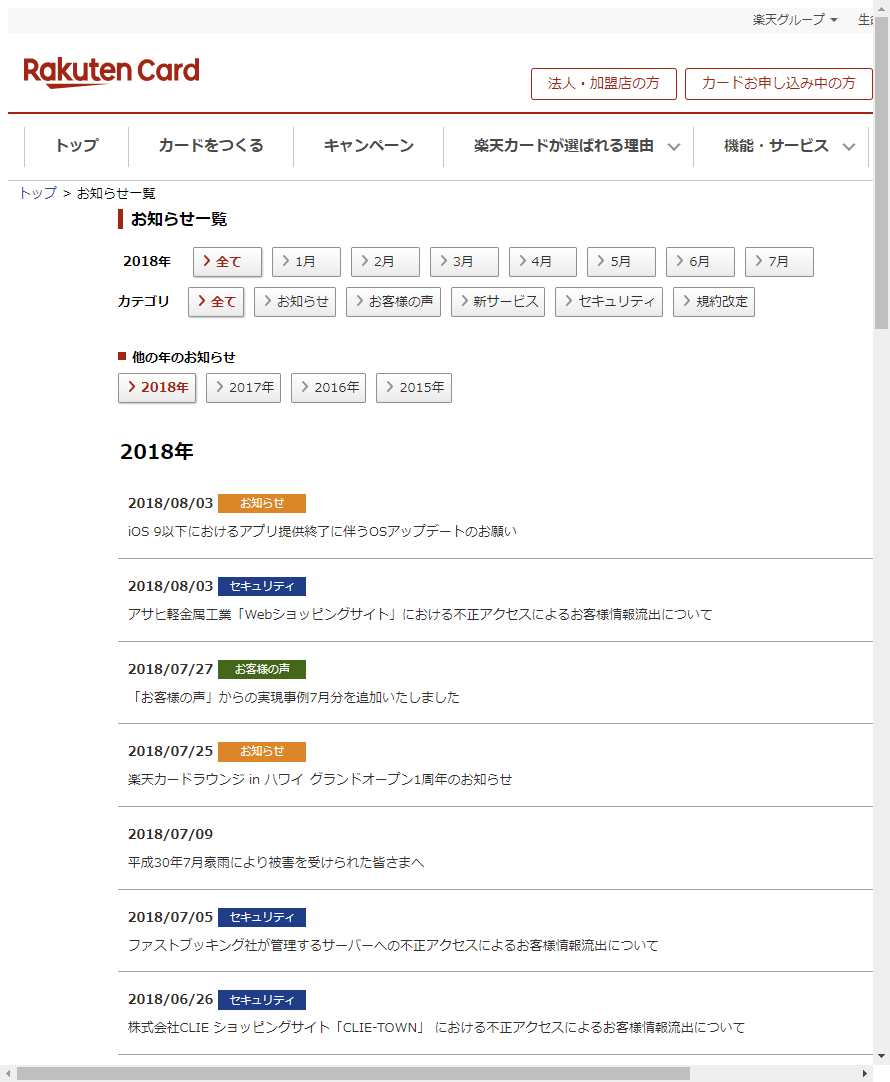Viewport: 890px width, 1082px height.
Task: Click the カードお申し込み中の方 button
Action: (778, 84)
